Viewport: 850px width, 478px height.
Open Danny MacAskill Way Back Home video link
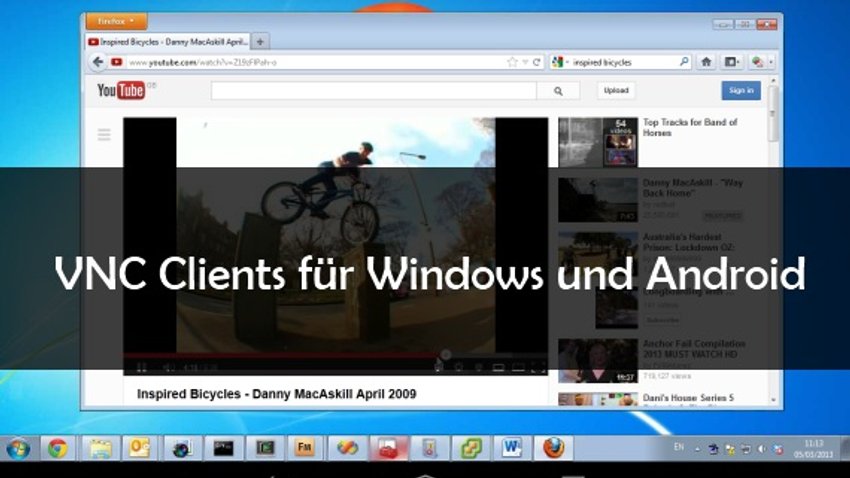(x=693, y=188)
